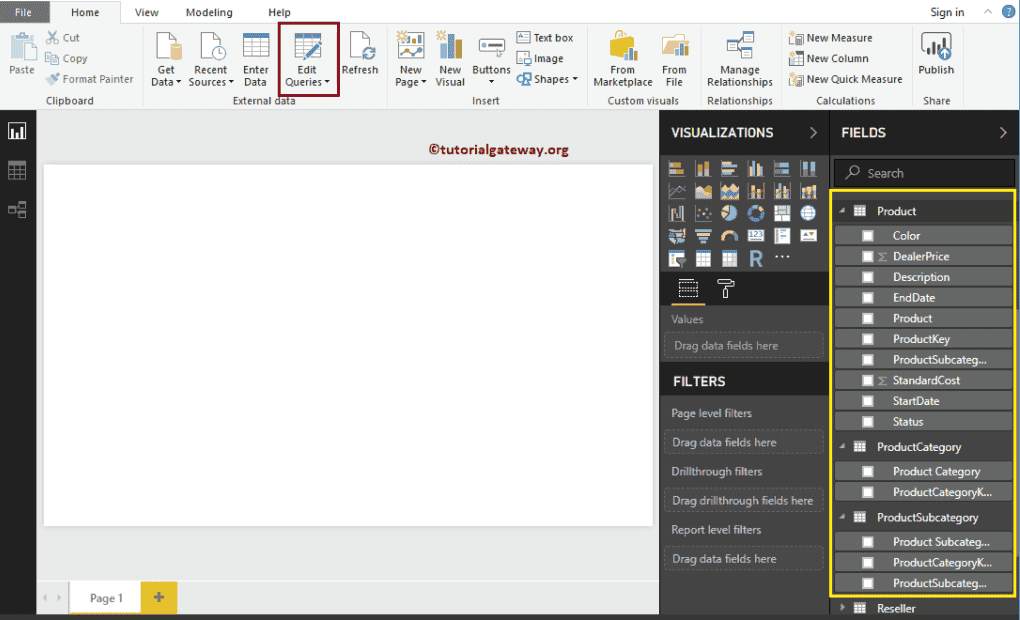Check the DealerPrice field checkbox
This screenshot has width=1020, height=620.
pyautogui.click(x=866, y=256)
